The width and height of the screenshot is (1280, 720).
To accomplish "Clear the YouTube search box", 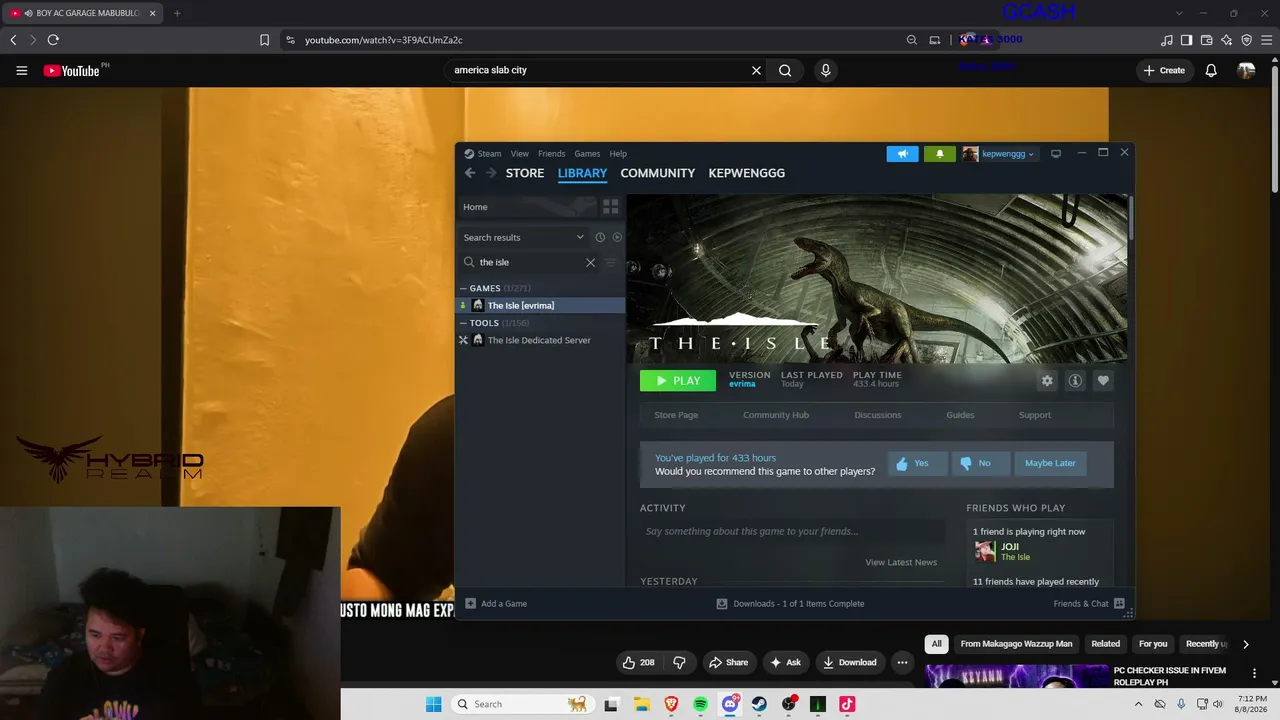I will click(756, 70).
